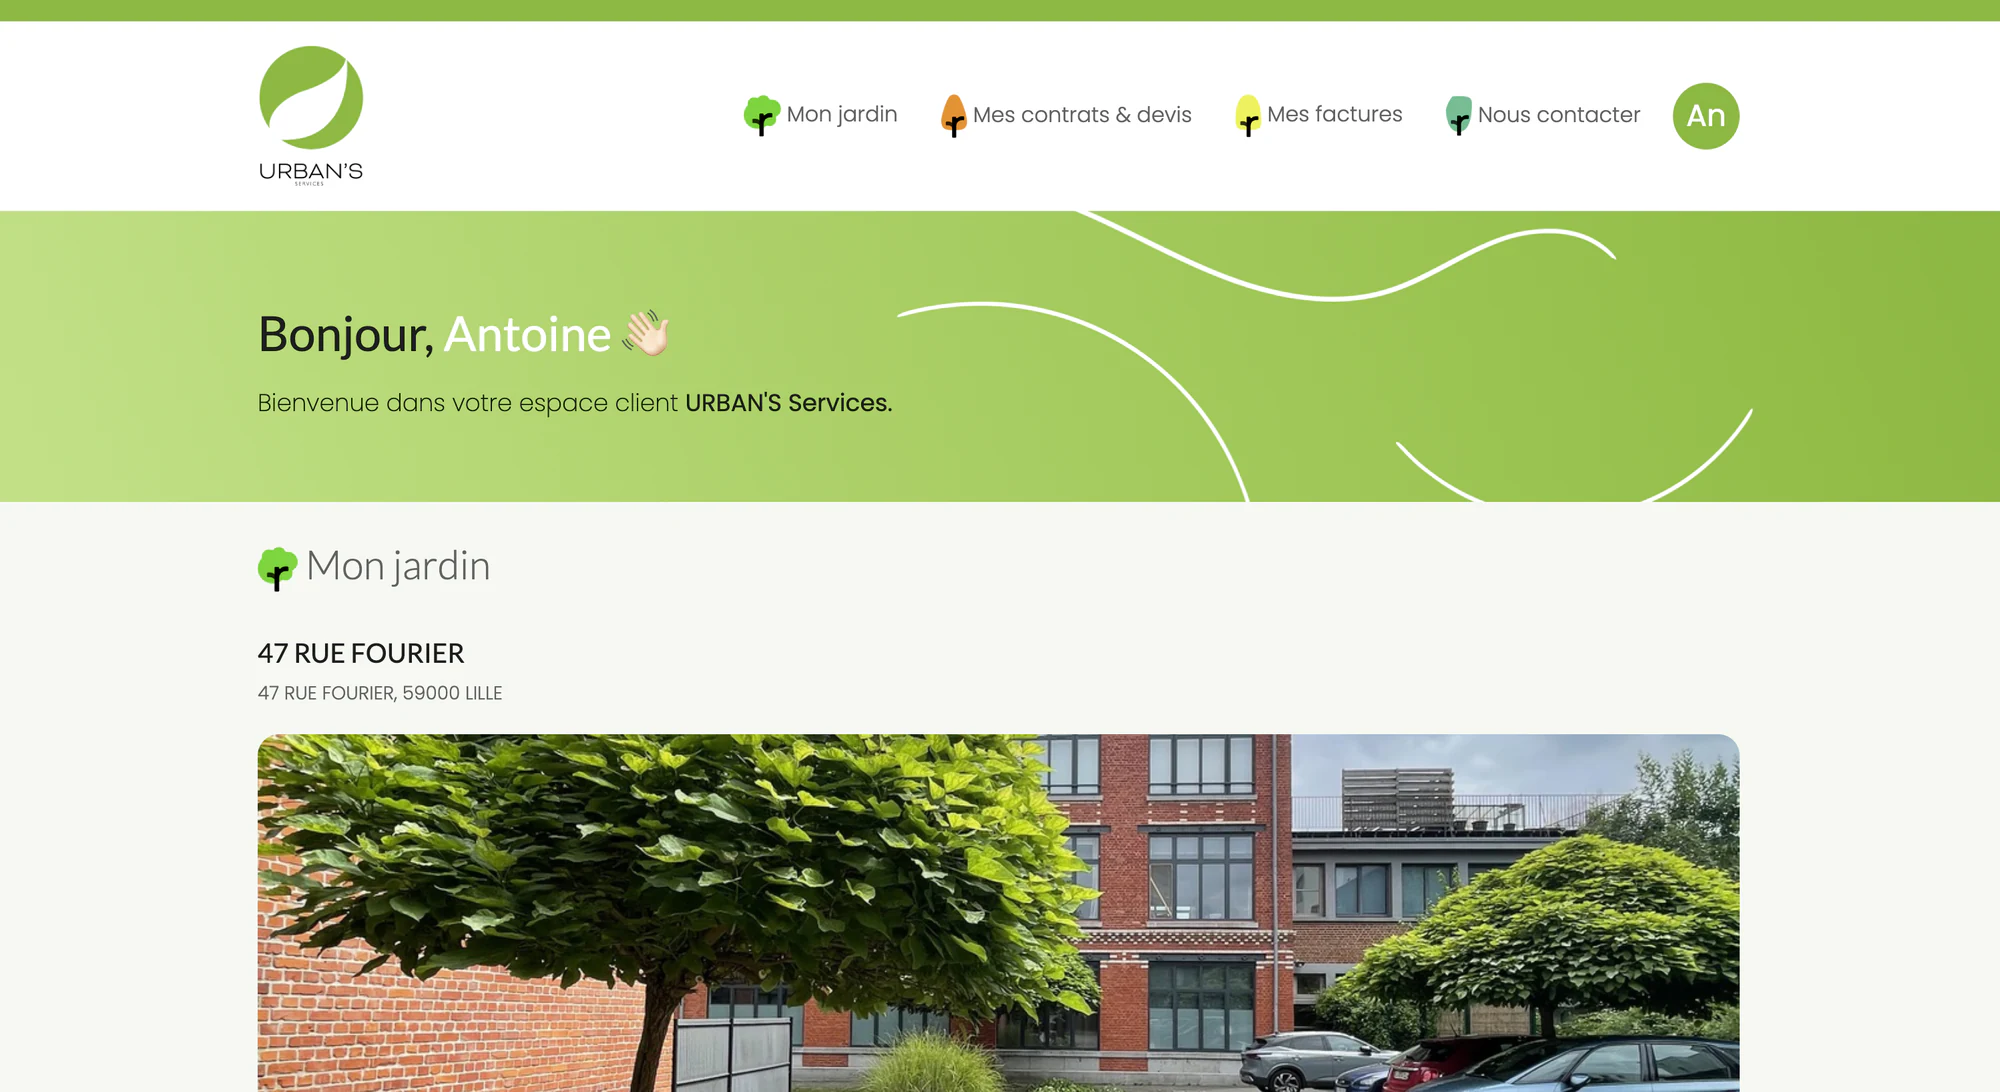Viewport: 2000px width, 1092px height.
Task: Open the An user avatar menu
Action: coord(1706,116)
